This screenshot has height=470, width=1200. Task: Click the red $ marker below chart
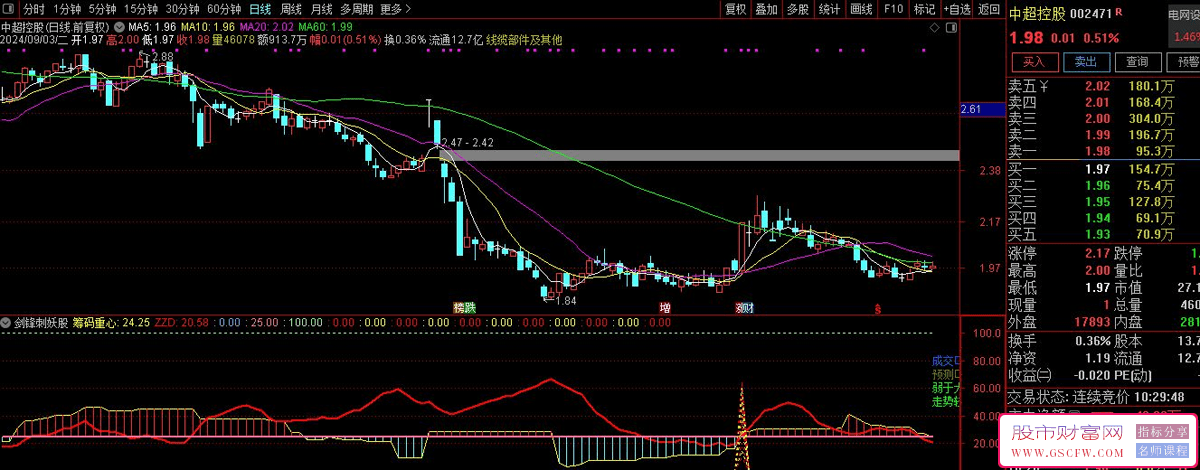tap(878, 308)
